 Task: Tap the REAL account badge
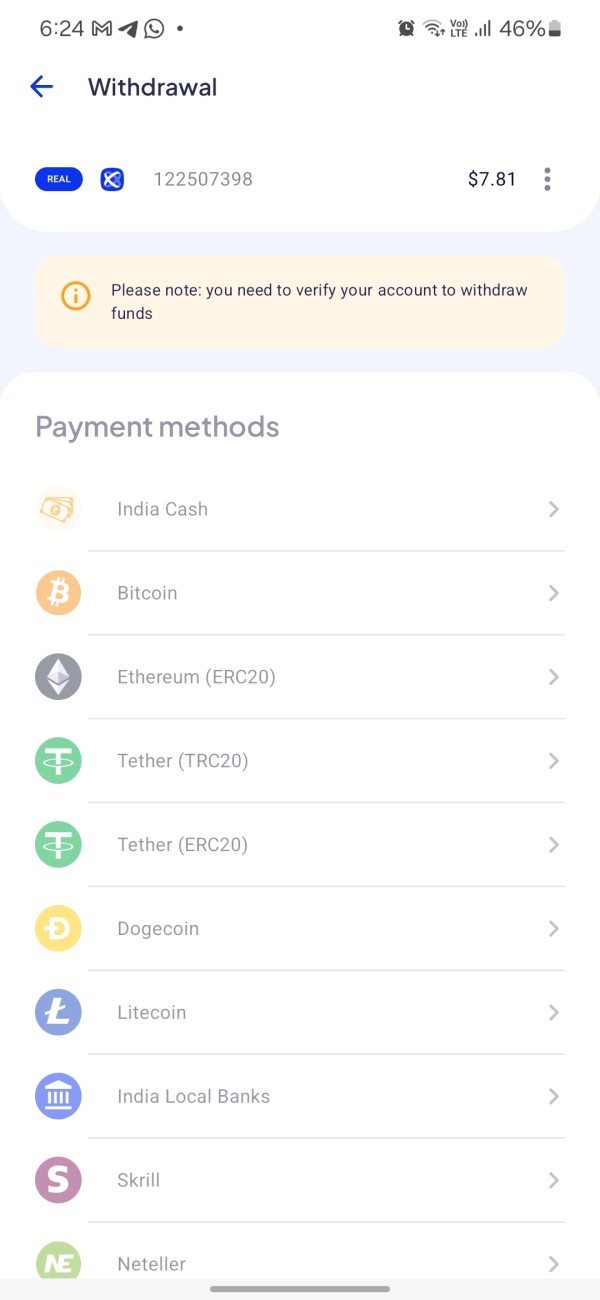click(x=59, y=179)
